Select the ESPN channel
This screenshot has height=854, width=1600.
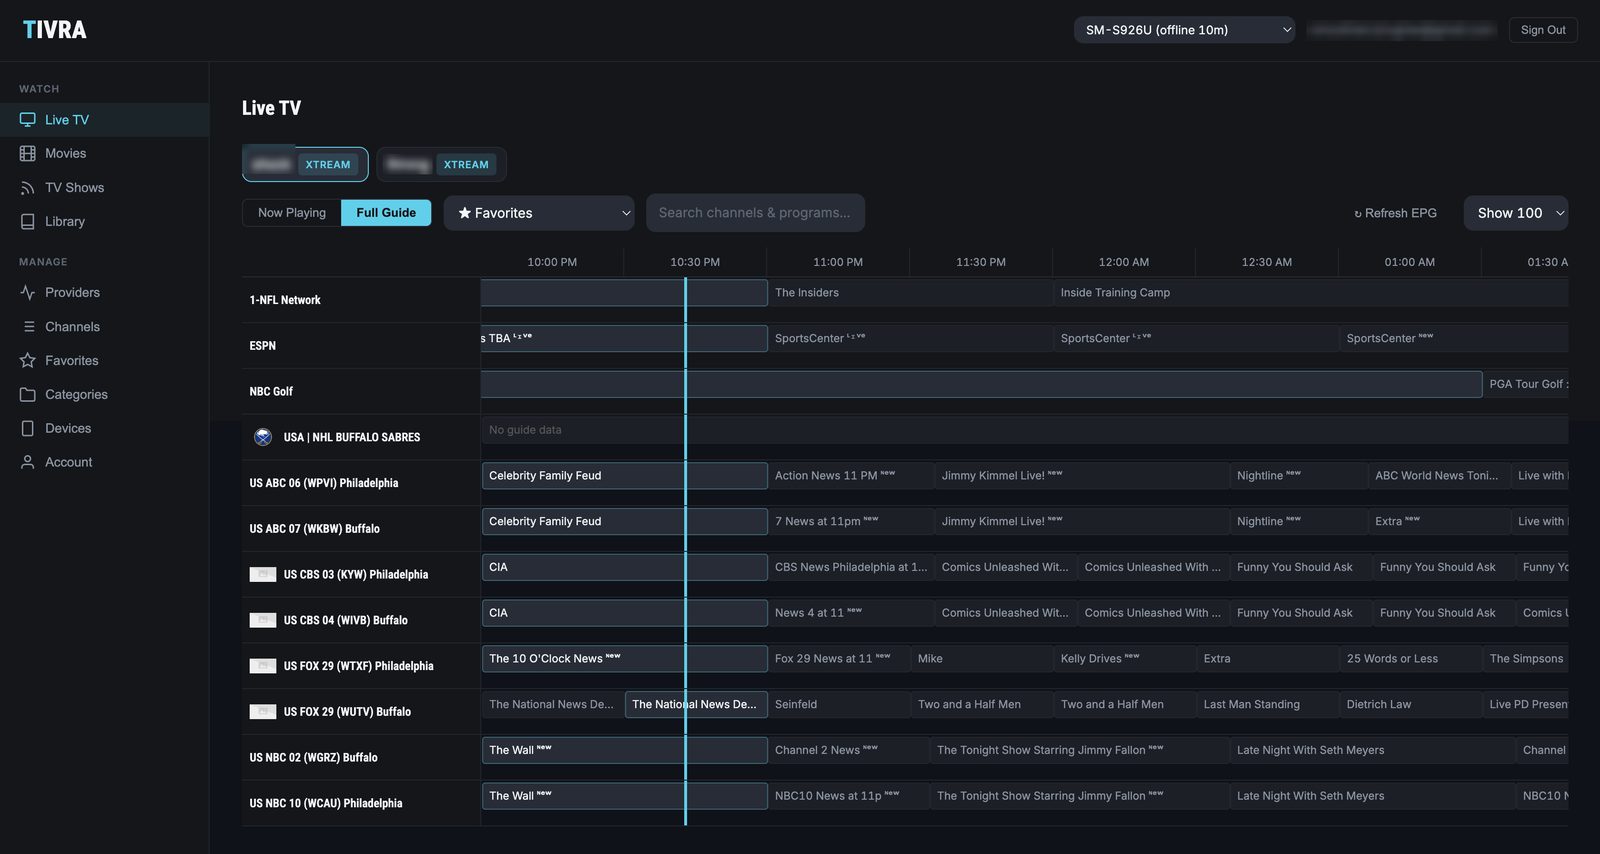[x=361, y=346]
